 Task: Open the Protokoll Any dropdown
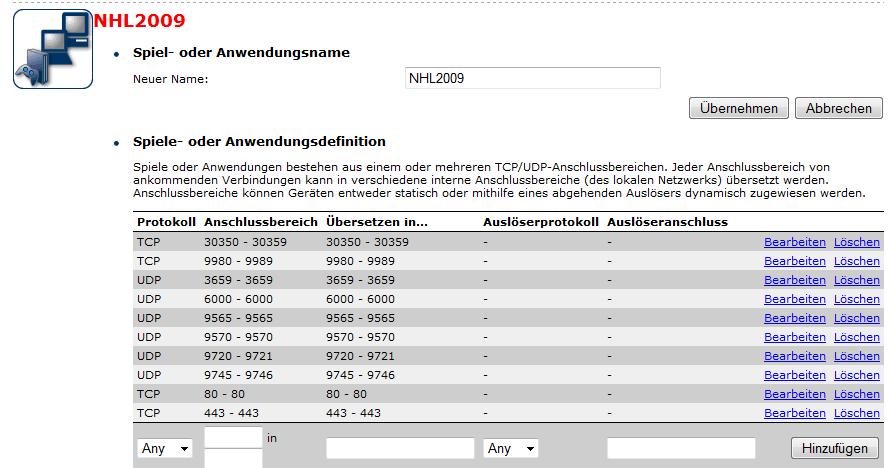click(x=165, y=449)
